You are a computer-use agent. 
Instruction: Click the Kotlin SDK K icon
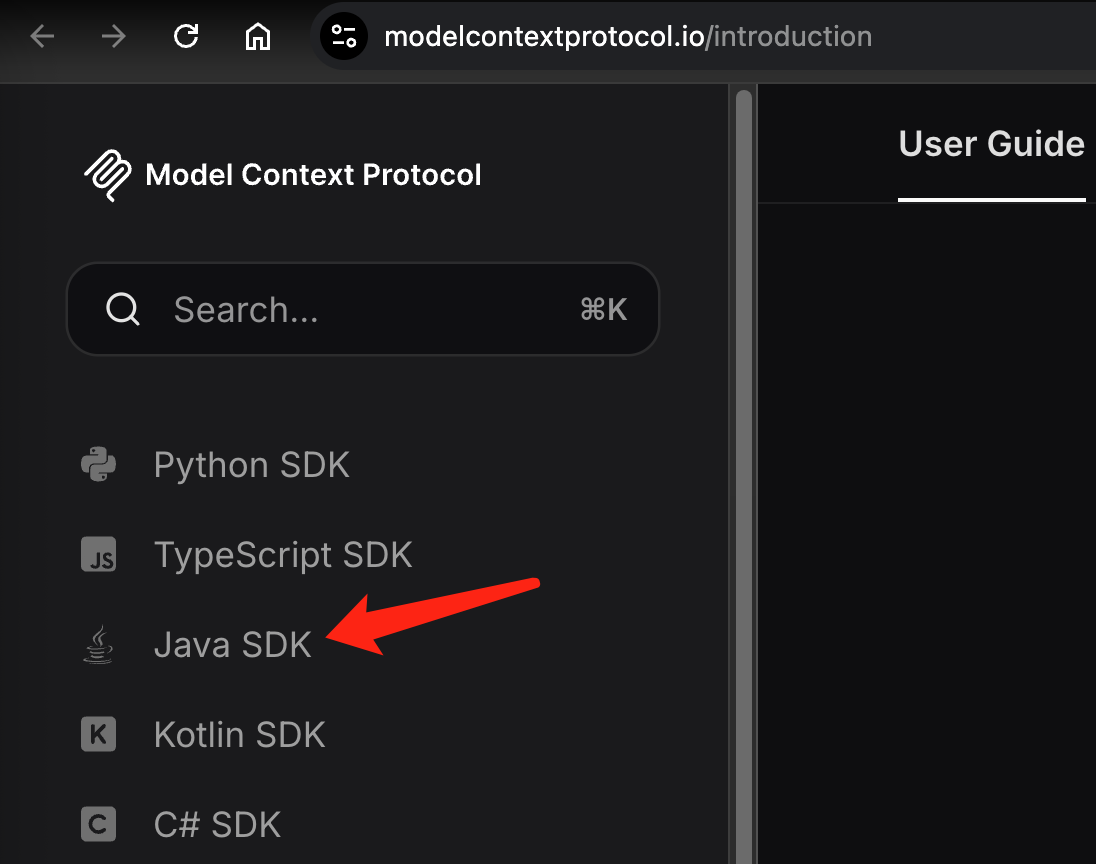tap(98, 734)
